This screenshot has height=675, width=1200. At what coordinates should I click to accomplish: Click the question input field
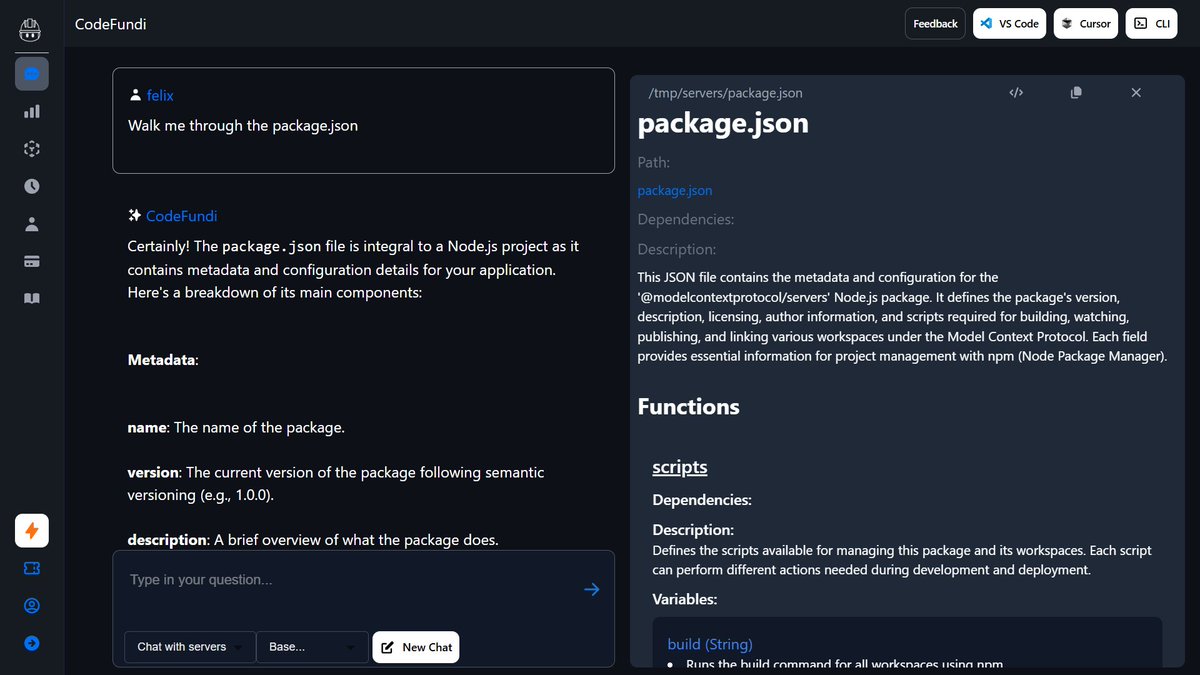[350, 580]
